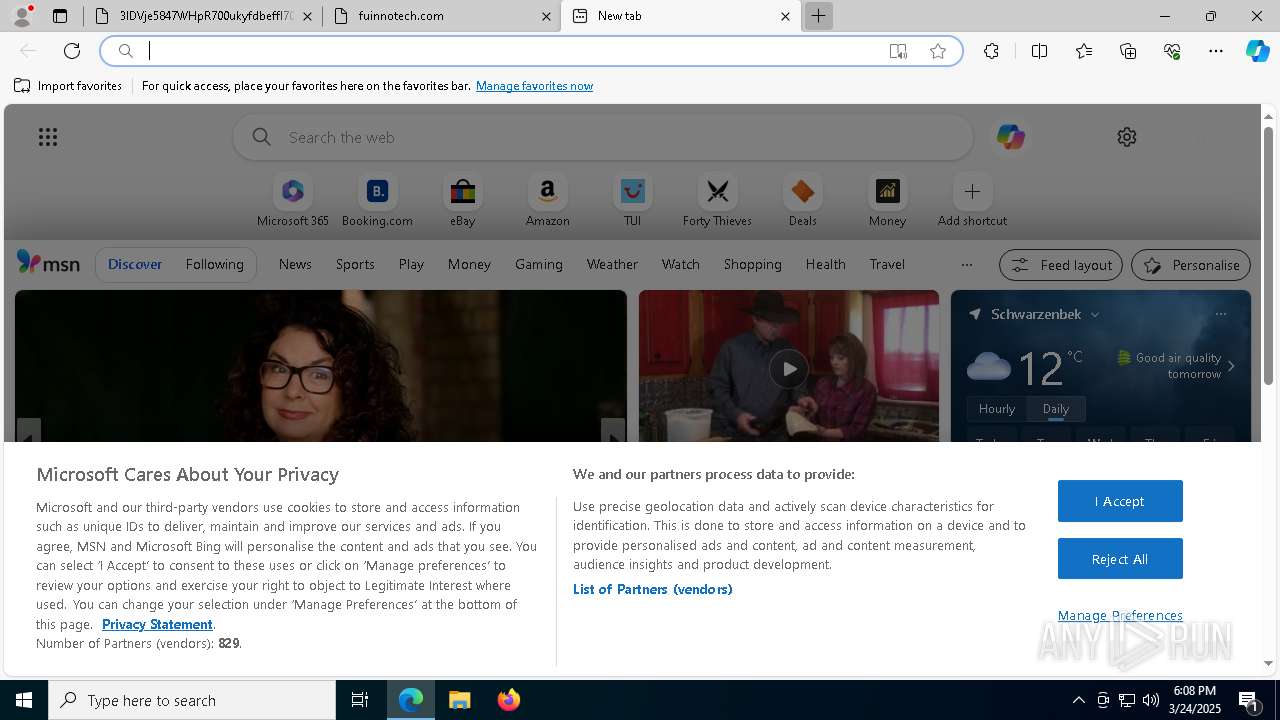Open the Collections icon

pyautogui.click(x=1128, y=51)
